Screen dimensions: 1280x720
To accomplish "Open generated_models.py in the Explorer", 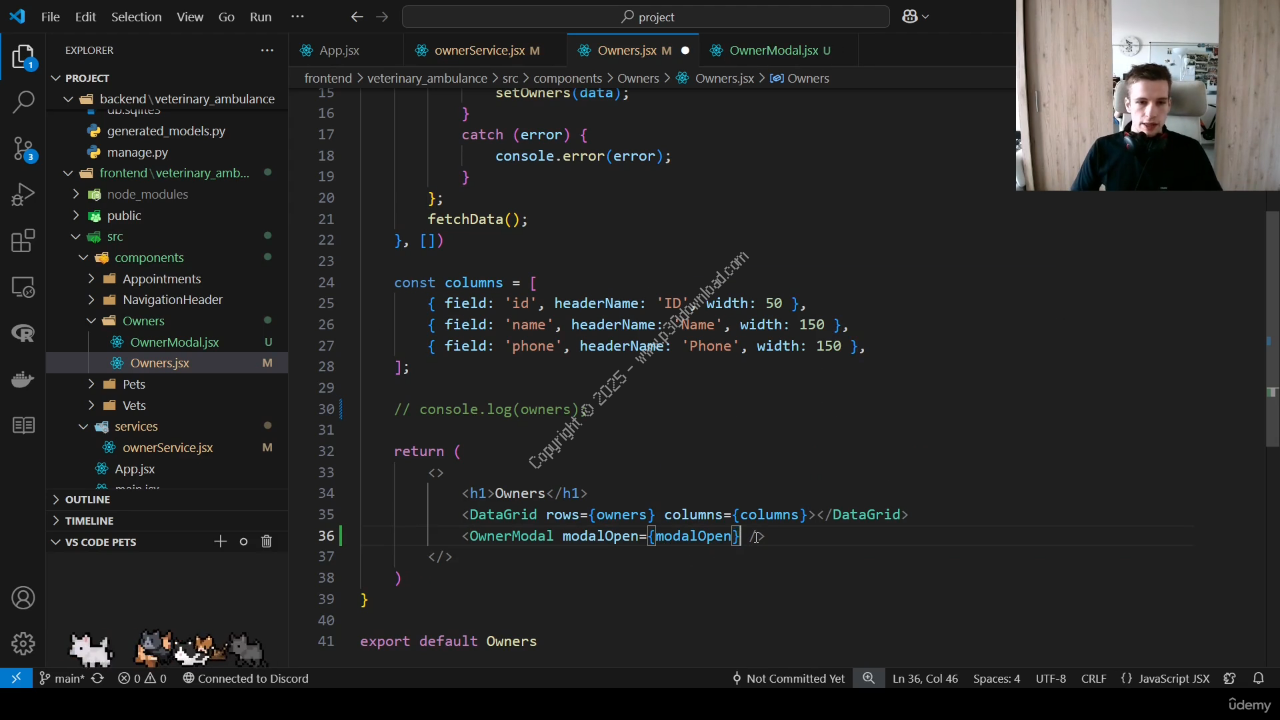I will pos(165,131).
